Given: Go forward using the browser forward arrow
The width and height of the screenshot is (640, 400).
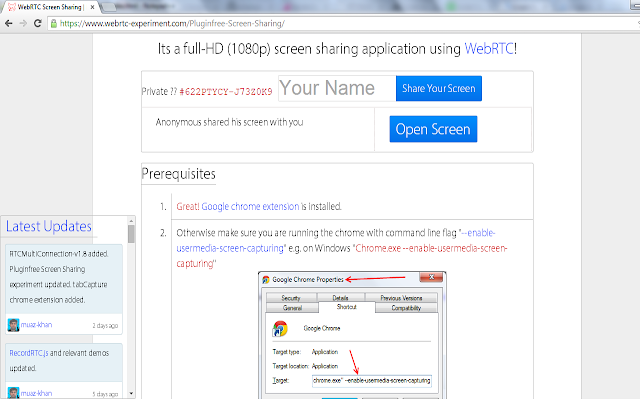Looking at the screenshot, I should (x=23, y=23).
